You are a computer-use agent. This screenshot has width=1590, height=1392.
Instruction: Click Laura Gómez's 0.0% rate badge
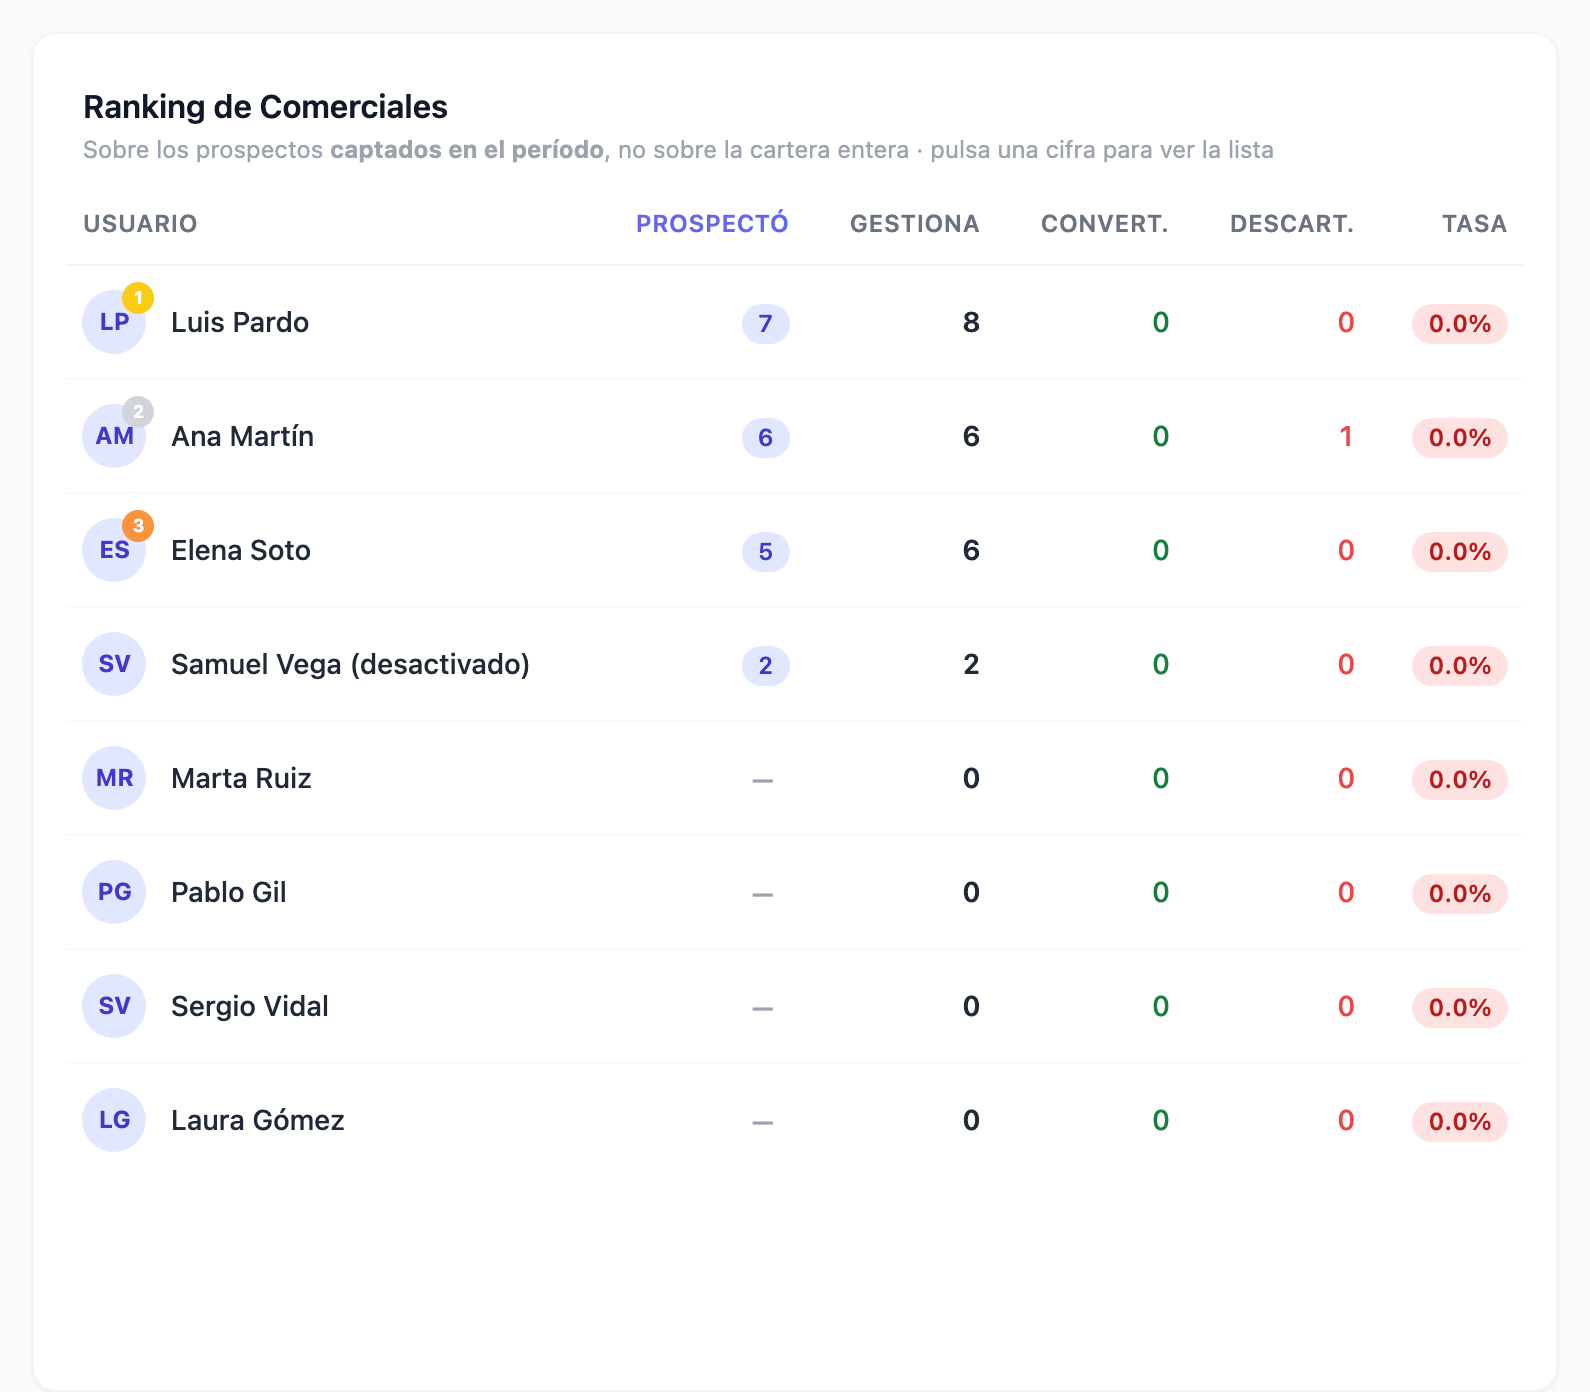1460,1122
